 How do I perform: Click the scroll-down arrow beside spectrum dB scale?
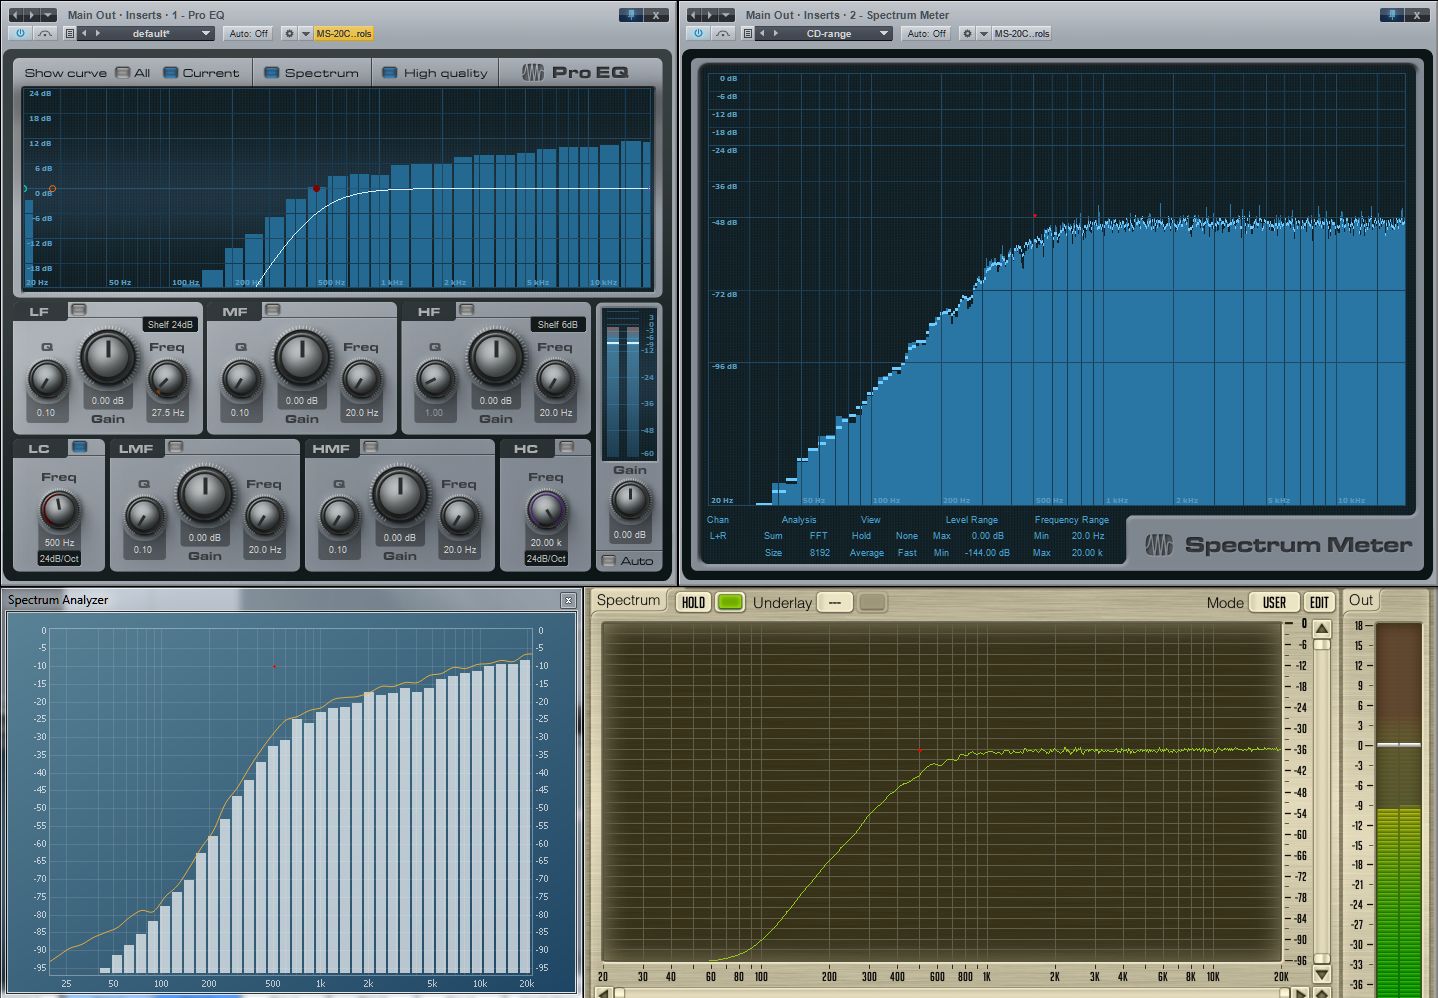[1322, 974]
